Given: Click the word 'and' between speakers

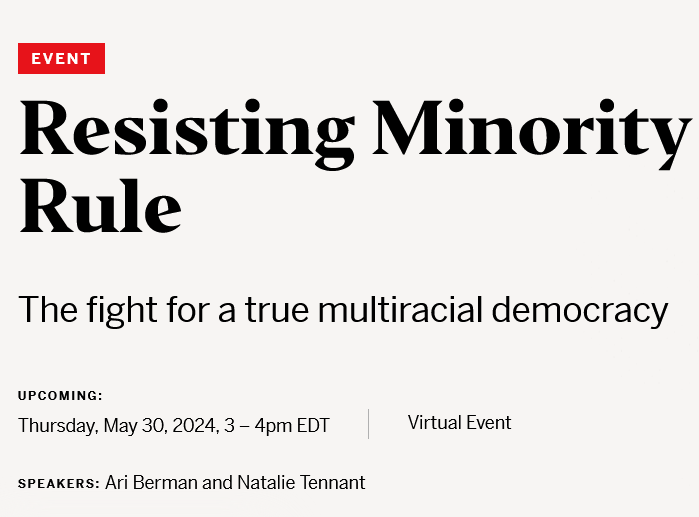Looking at the screenshot, I should pos(217,483).
